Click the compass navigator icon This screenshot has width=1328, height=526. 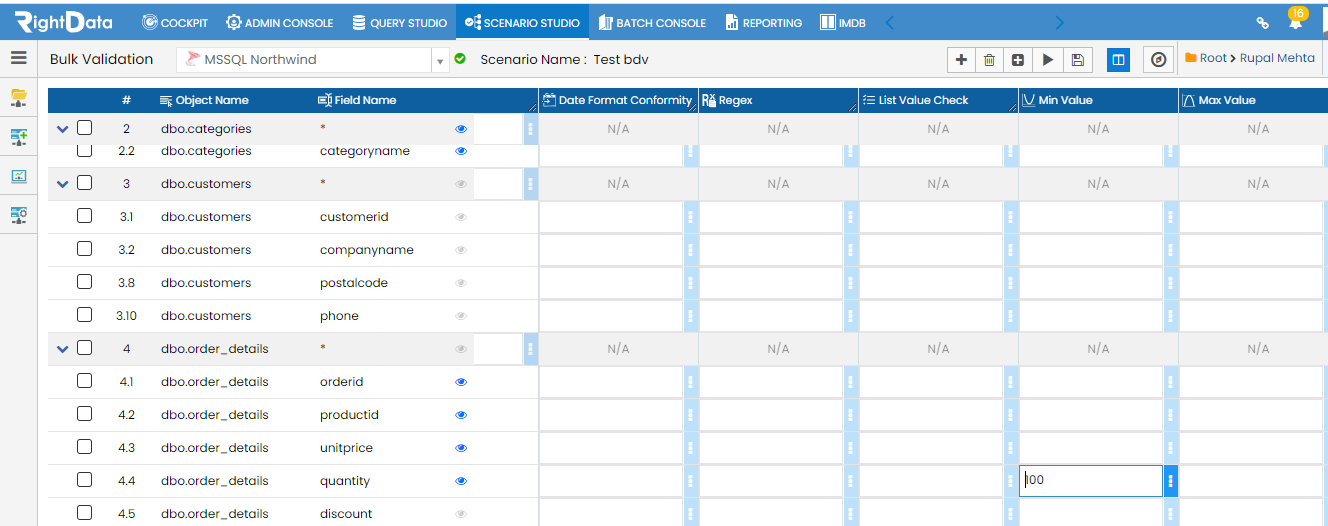point(1158,60)
